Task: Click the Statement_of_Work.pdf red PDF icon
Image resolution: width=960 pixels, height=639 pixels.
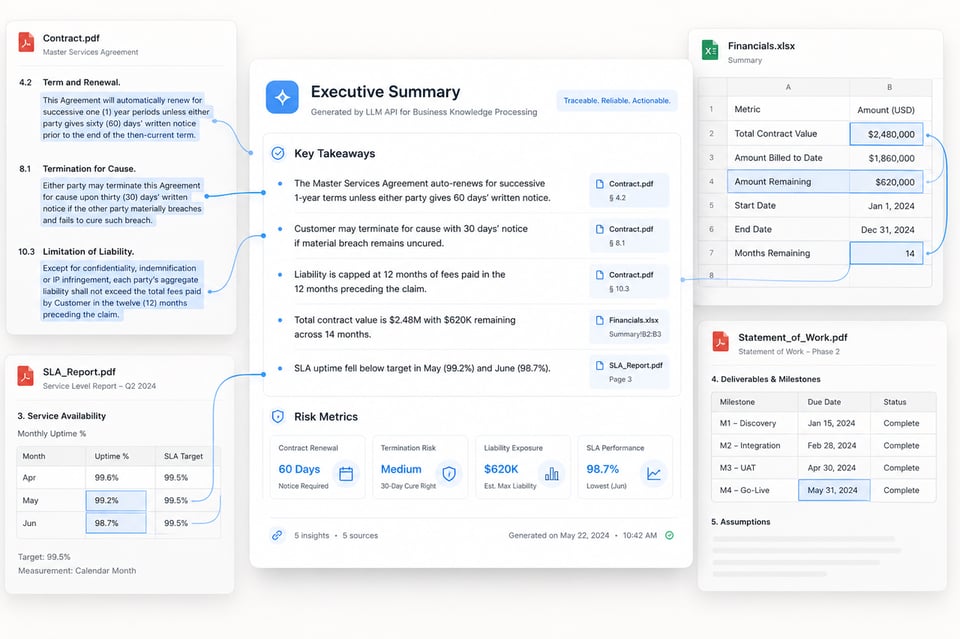Action: [721, 342]
